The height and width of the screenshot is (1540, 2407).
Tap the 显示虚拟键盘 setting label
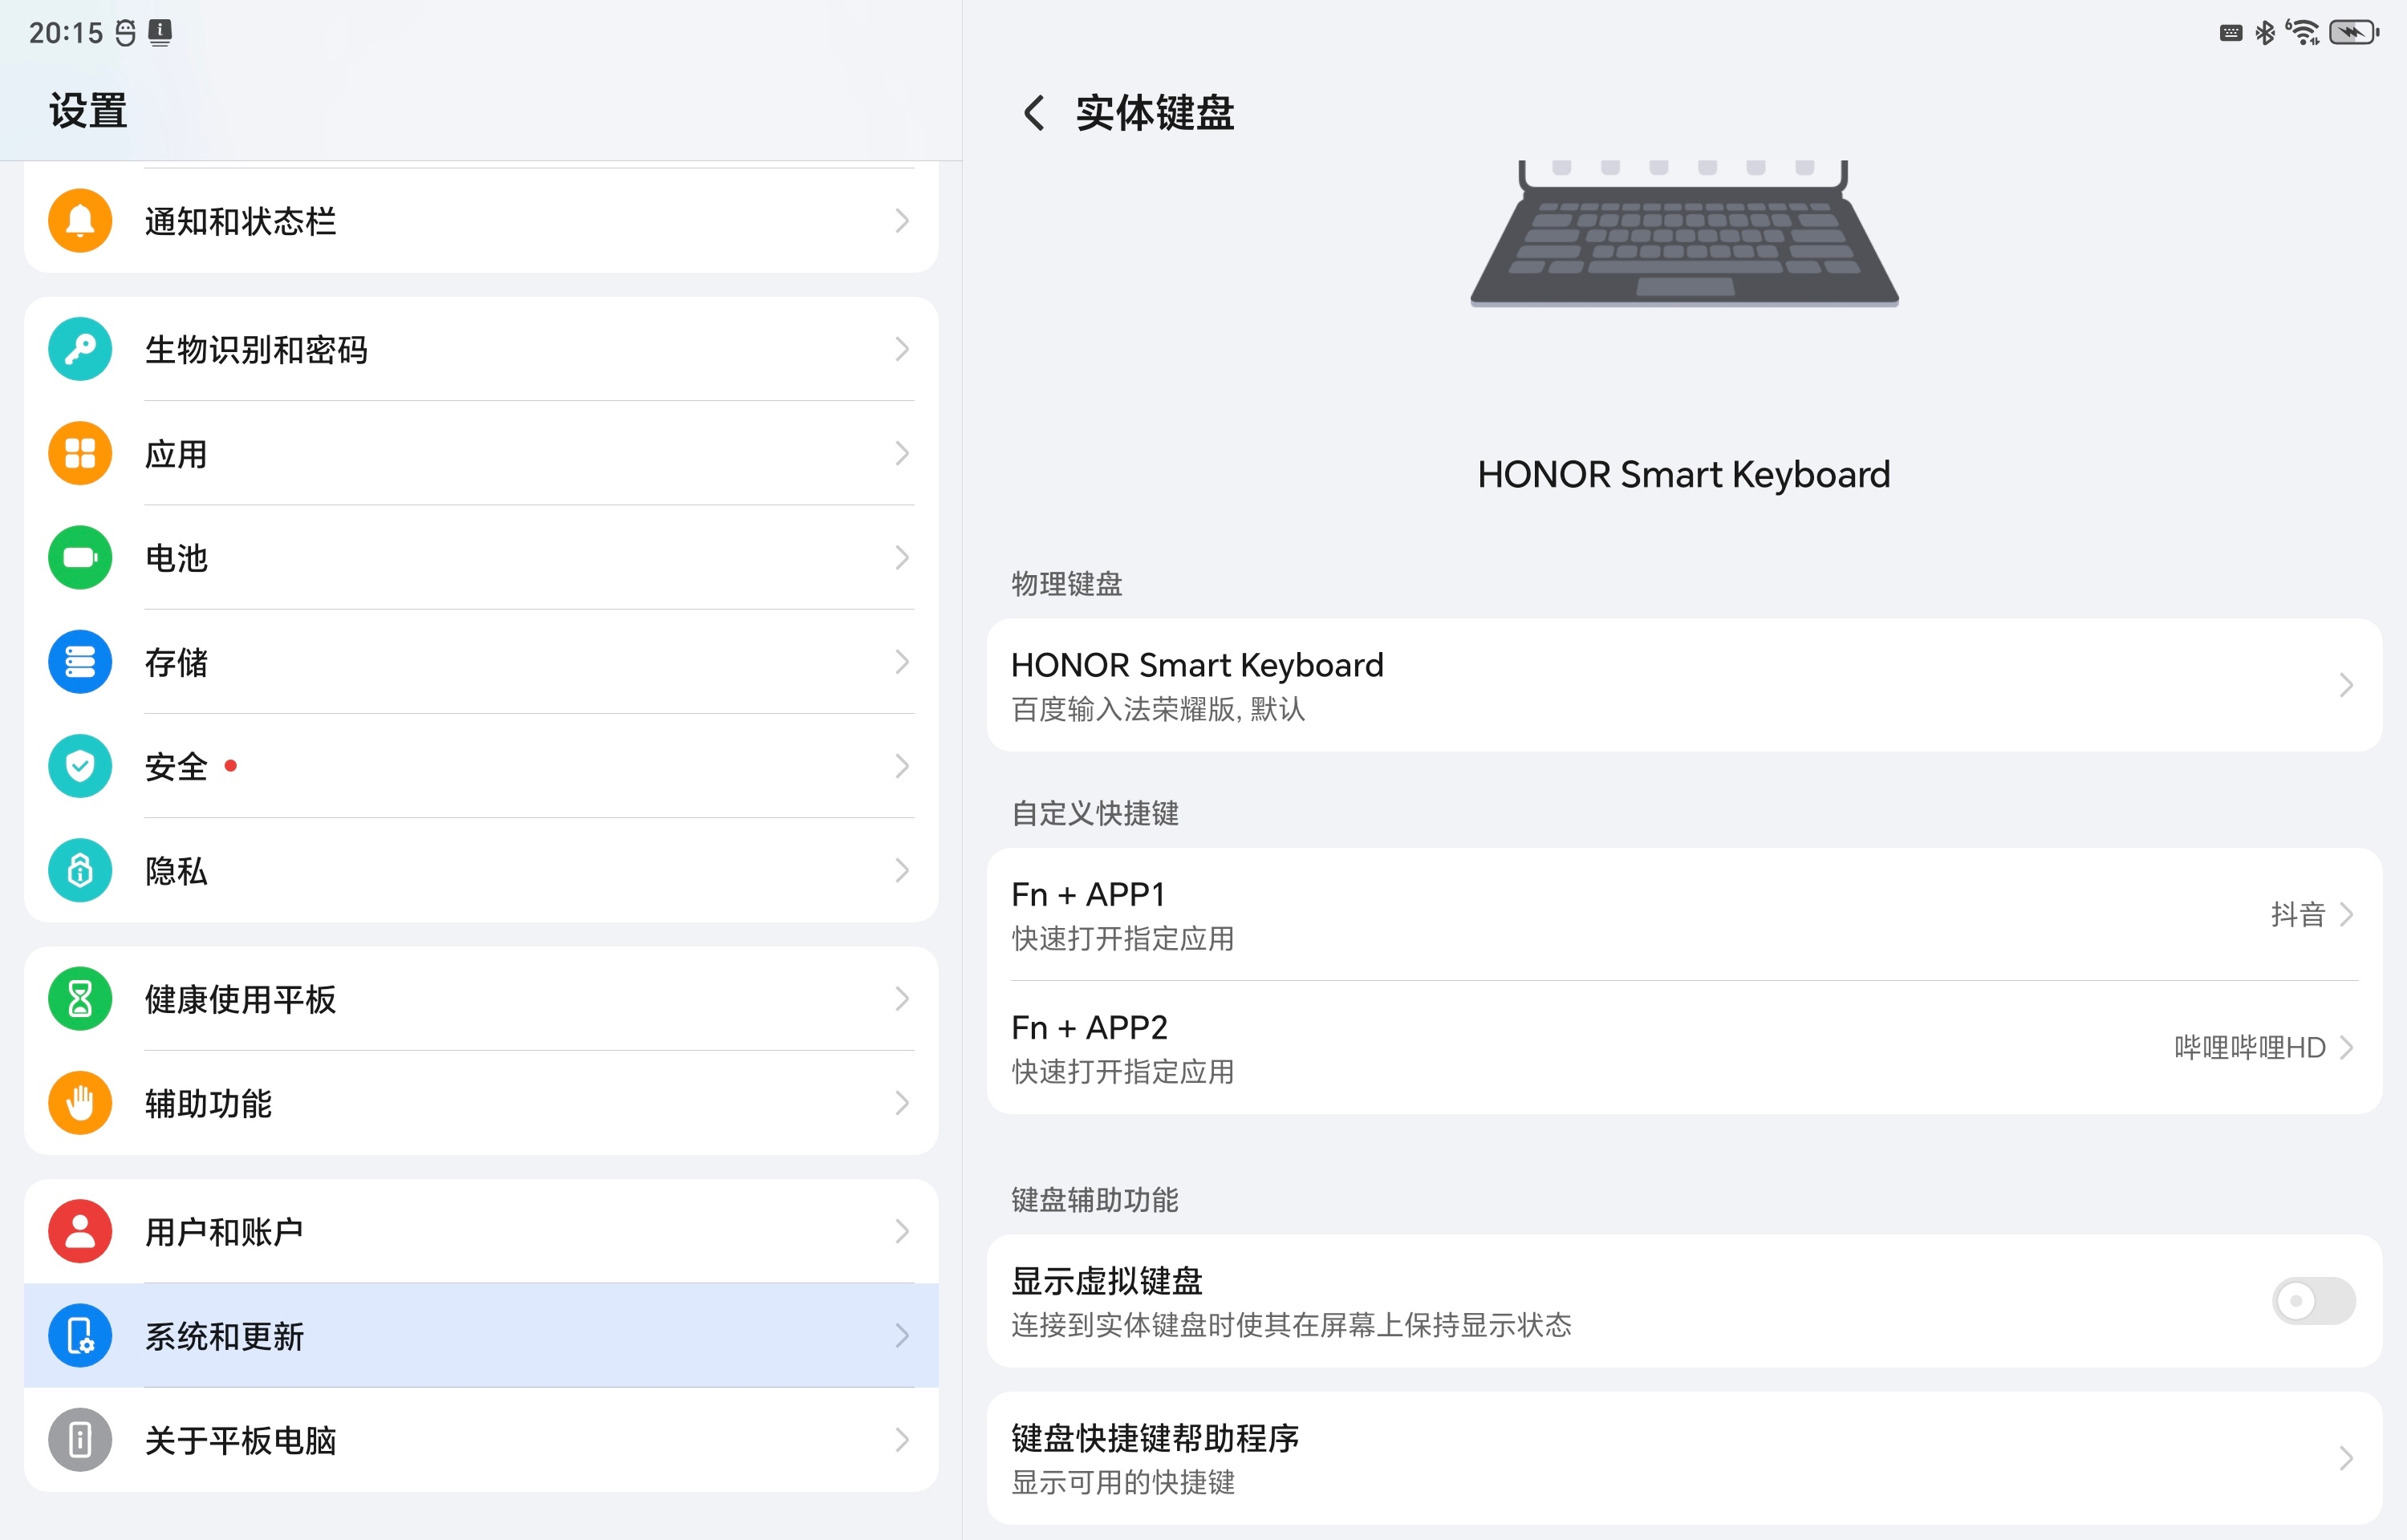pos(1107,1280)
